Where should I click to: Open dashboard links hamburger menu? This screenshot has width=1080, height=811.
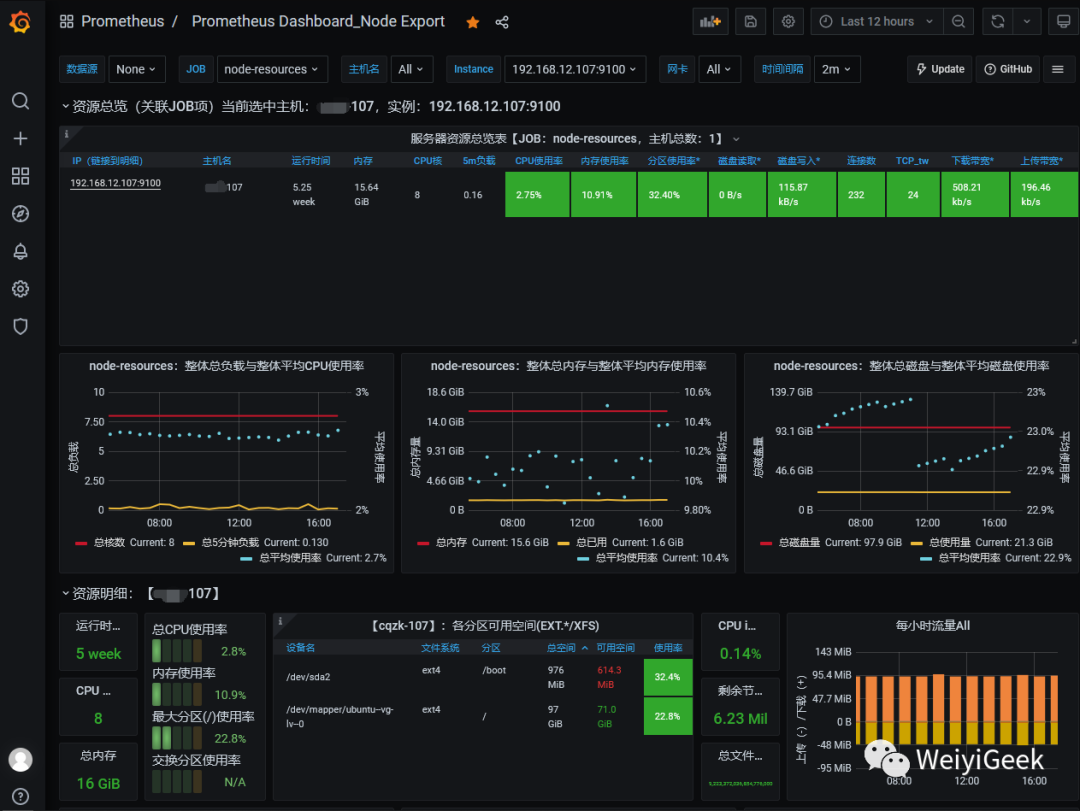tap(1058, 69)
